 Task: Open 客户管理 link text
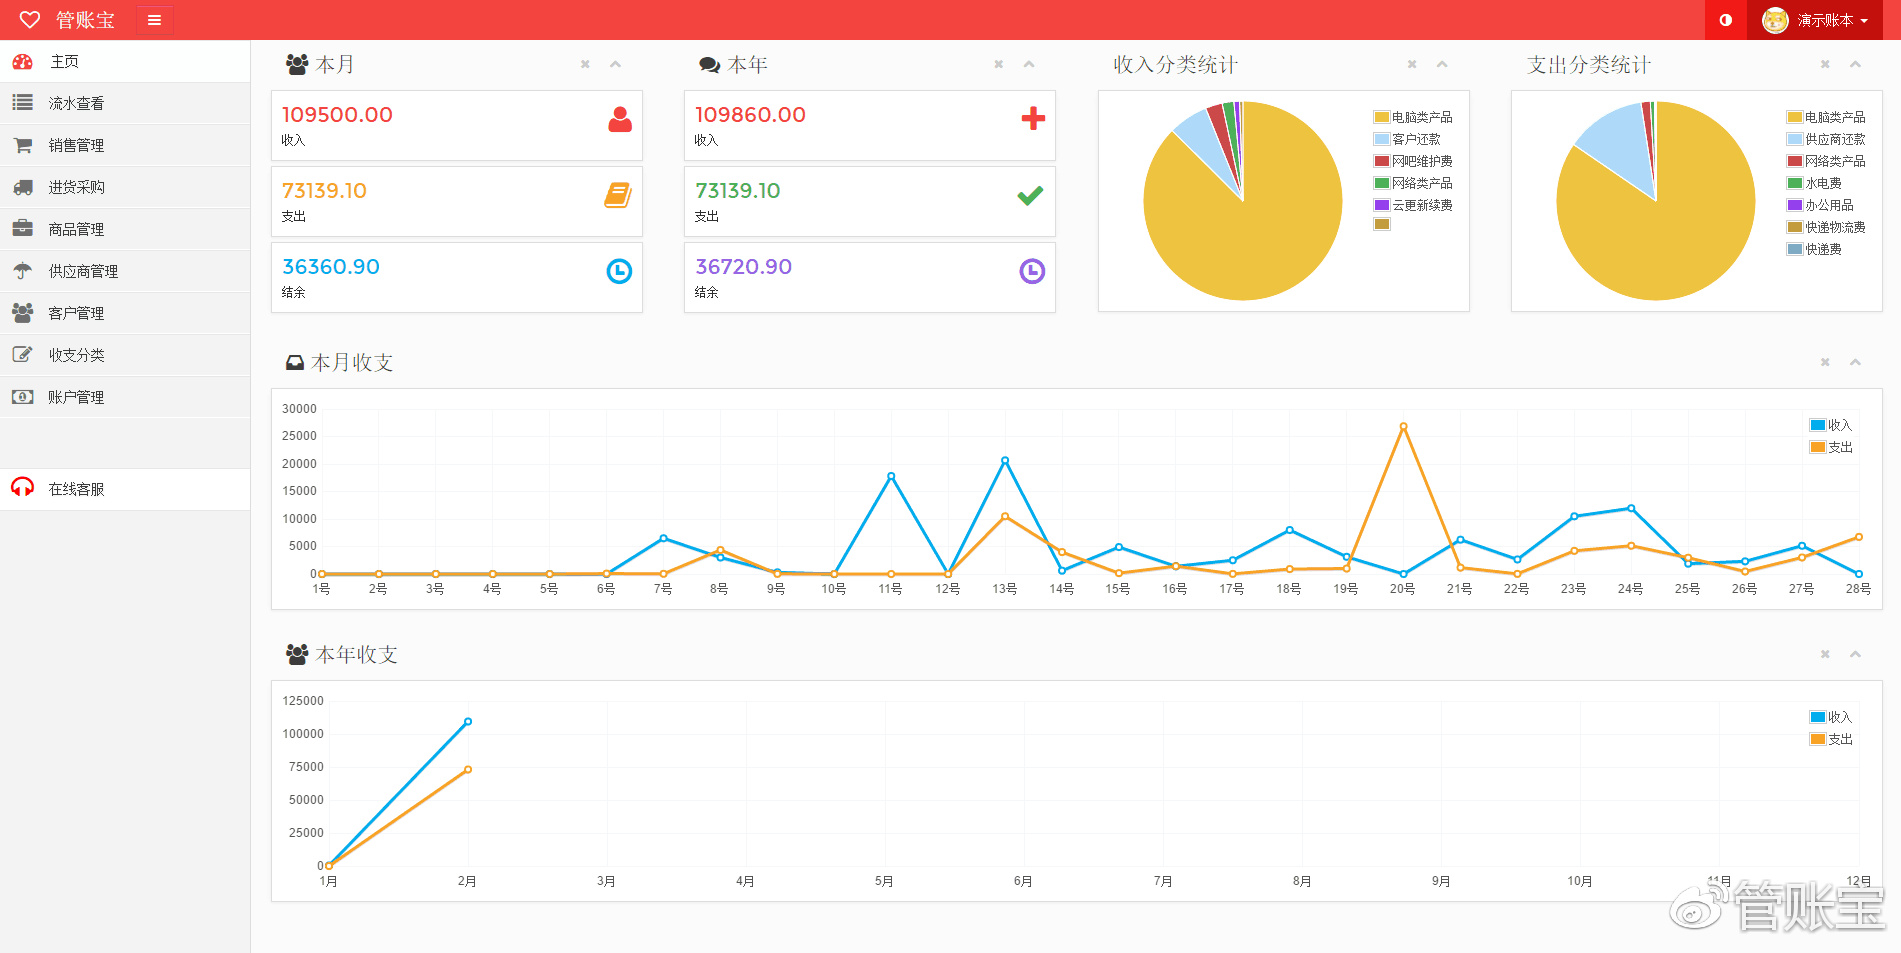(x=77, y=313)
